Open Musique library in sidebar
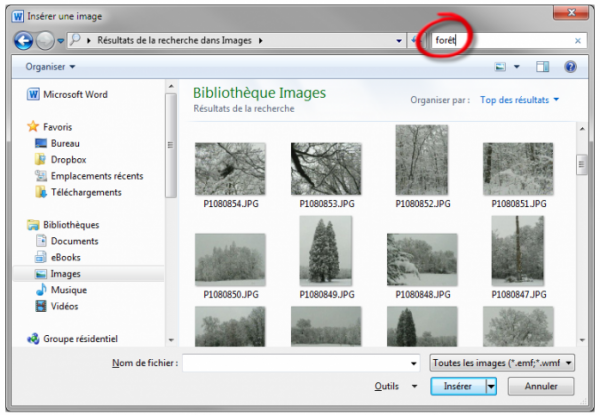Image resolution: width=600 pixels, height=415 pixels. click(68, 290)
